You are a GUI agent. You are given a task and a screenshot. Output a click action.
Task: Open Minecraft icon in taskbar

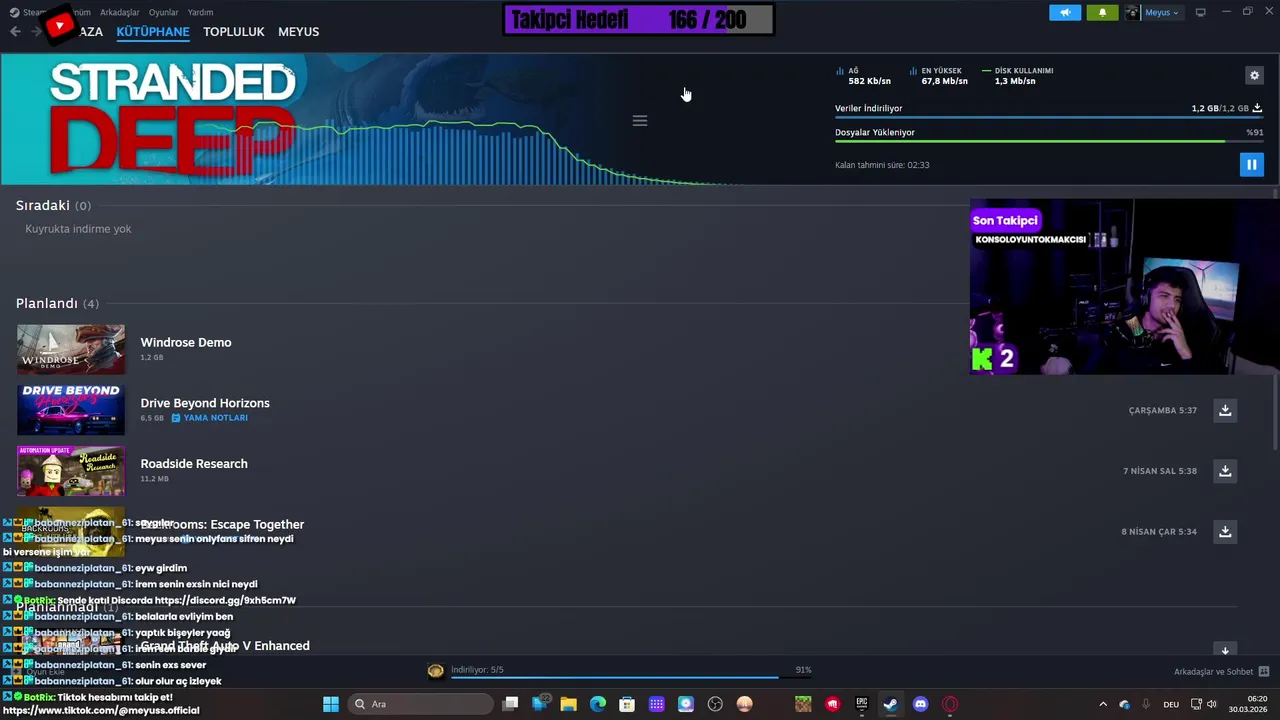click(x=803, y=704)
